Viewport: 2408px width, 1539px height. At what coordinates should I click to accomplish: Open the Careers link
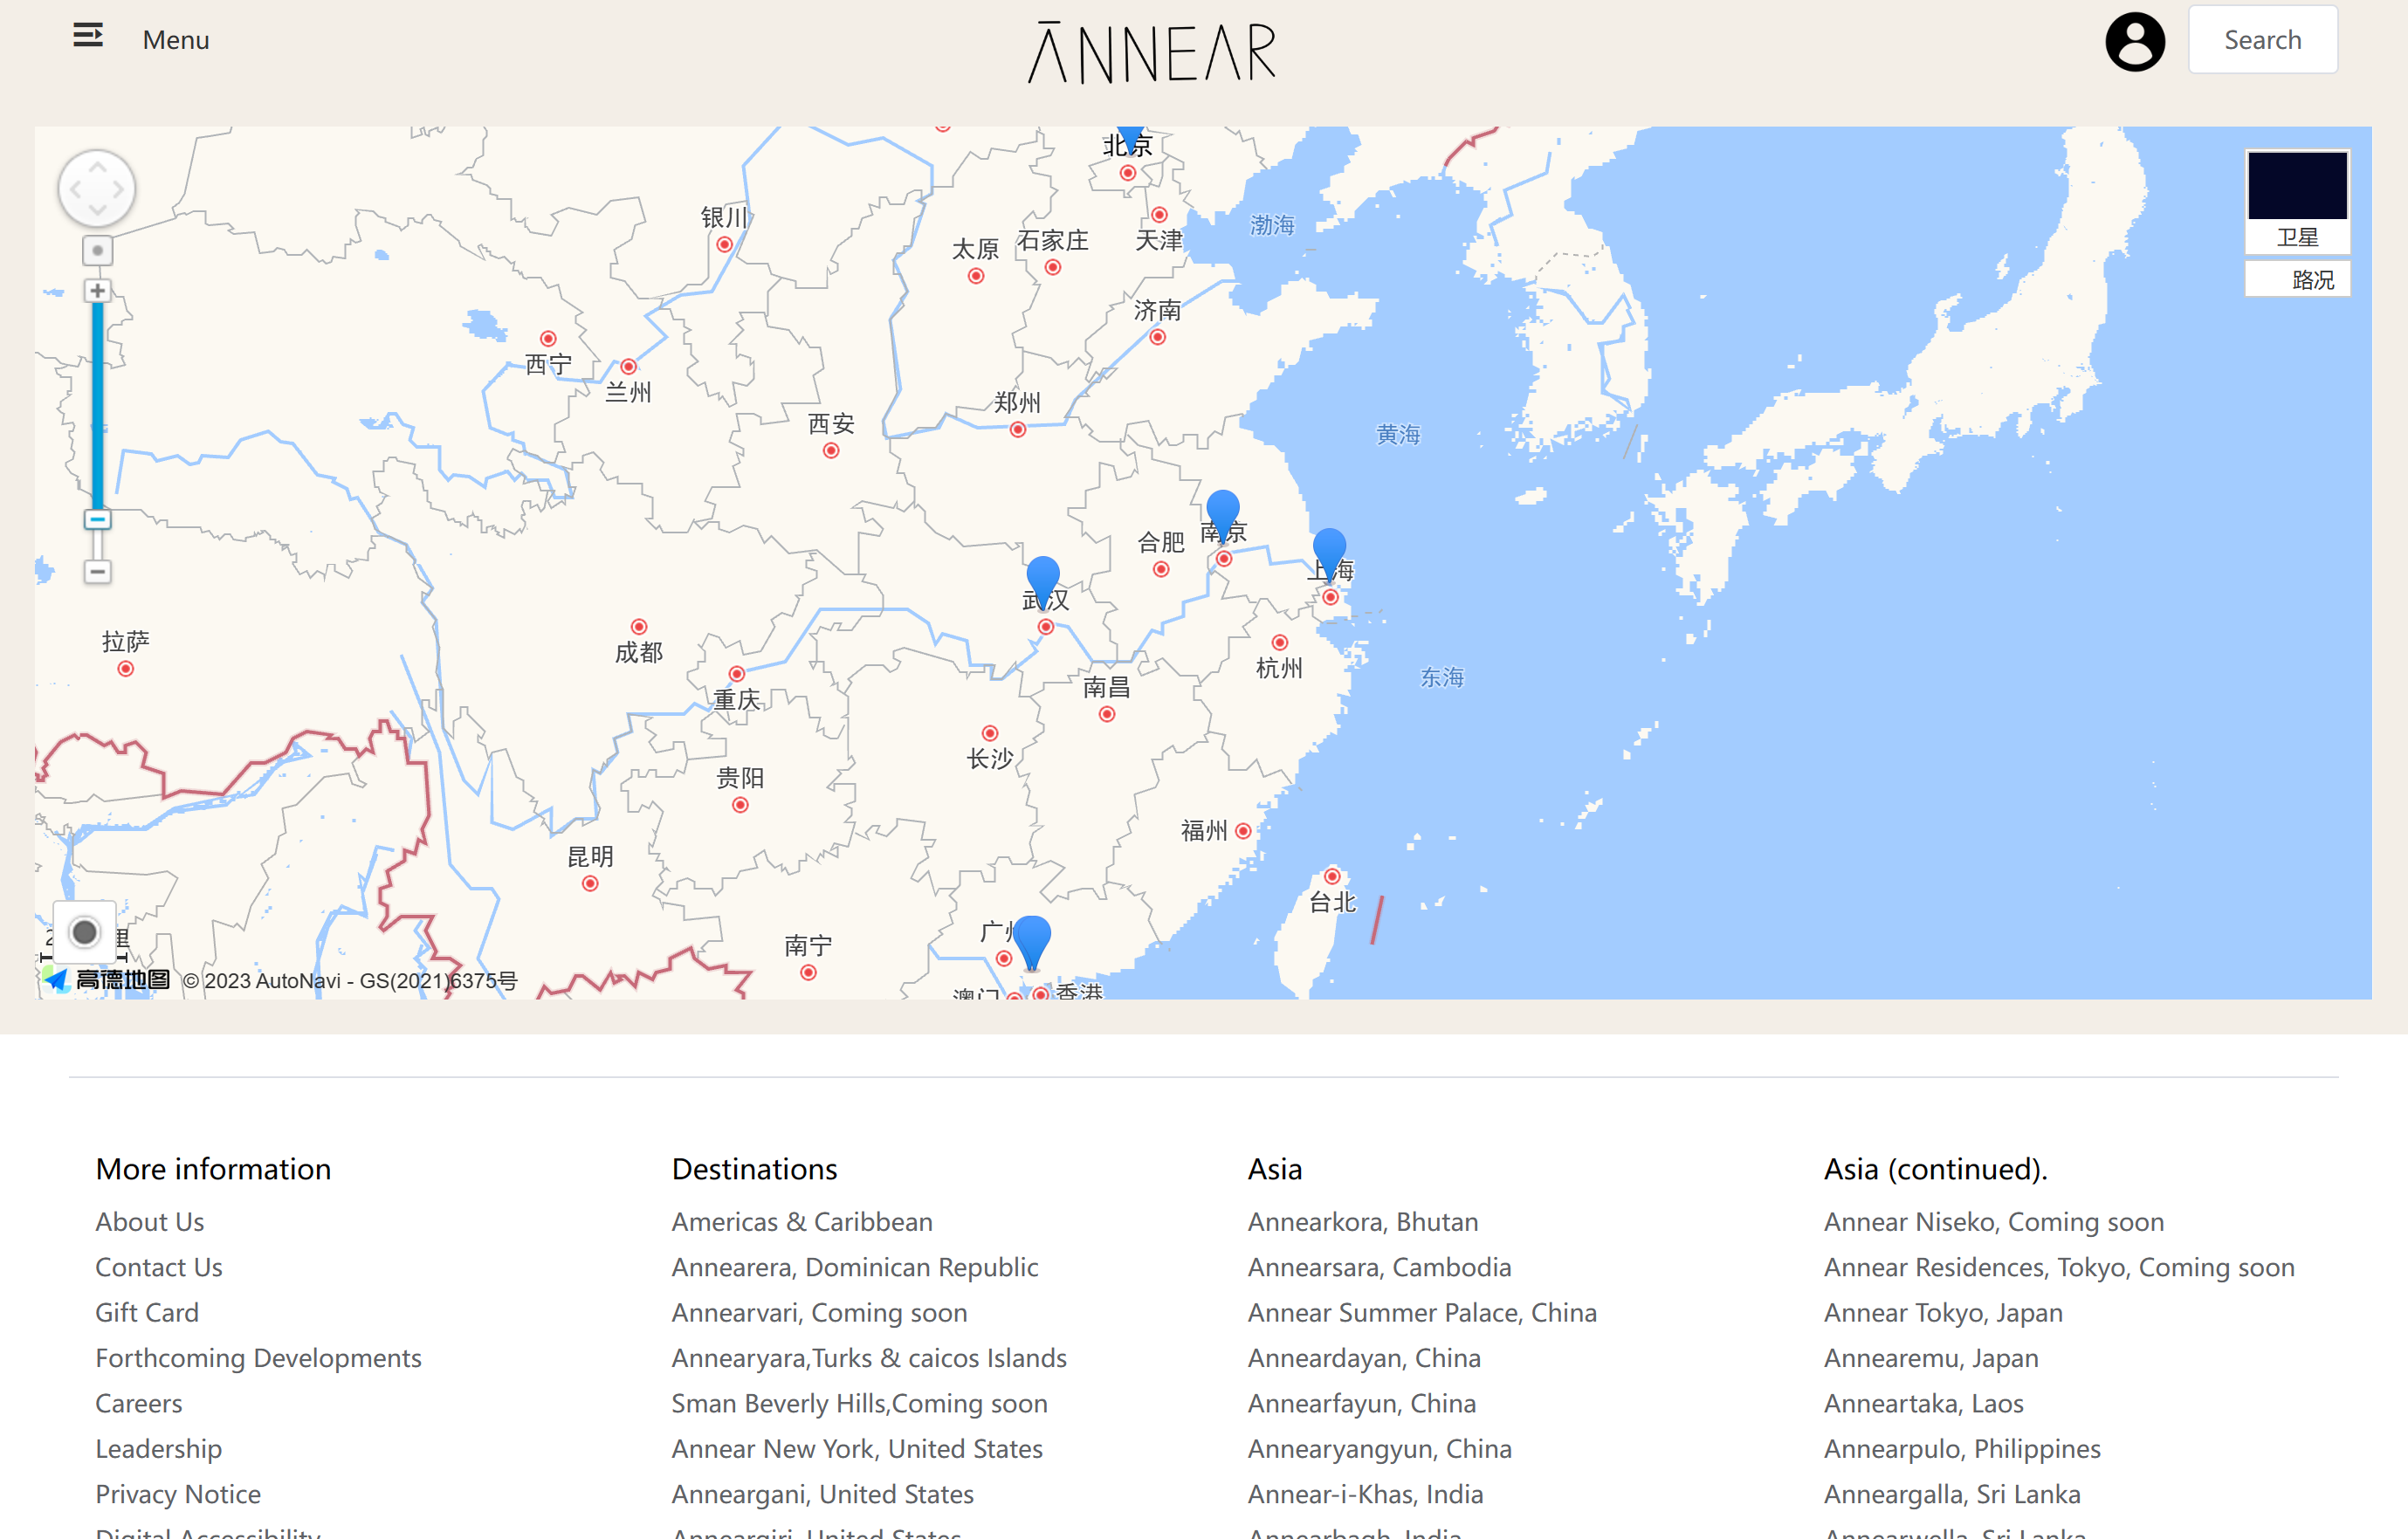tap(139, 1404)
